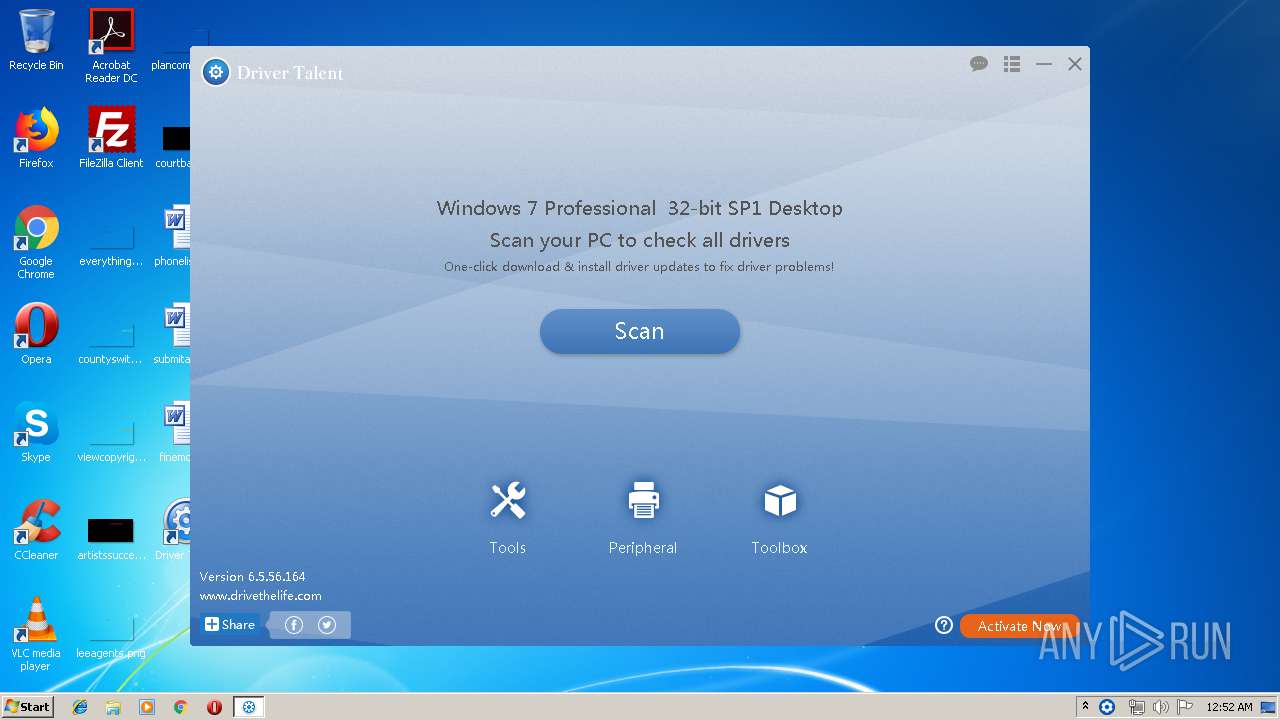Open viewcopyrig... desktop file

111,440
